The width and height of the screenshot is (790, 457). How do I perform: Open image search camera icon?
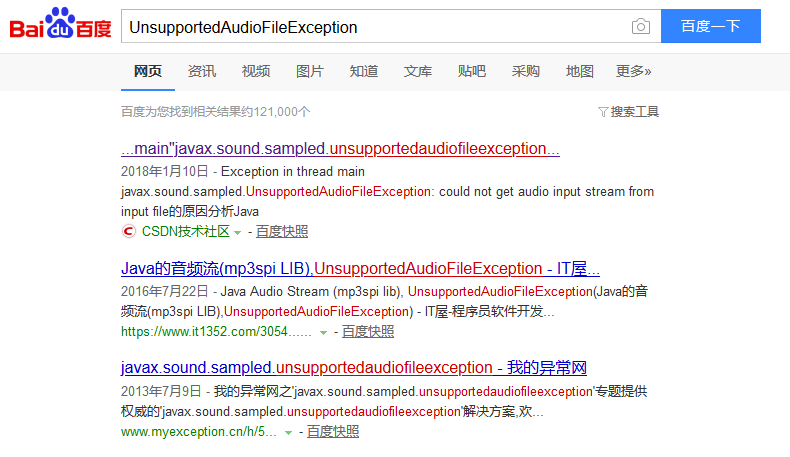tap(640, 26)
